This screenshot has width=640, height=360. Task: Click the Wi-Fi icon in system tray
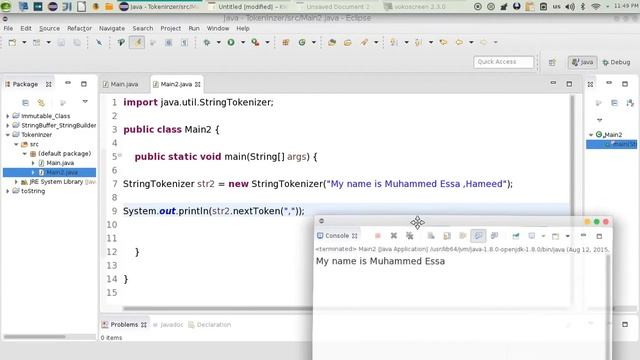click(x=596, y=7)
